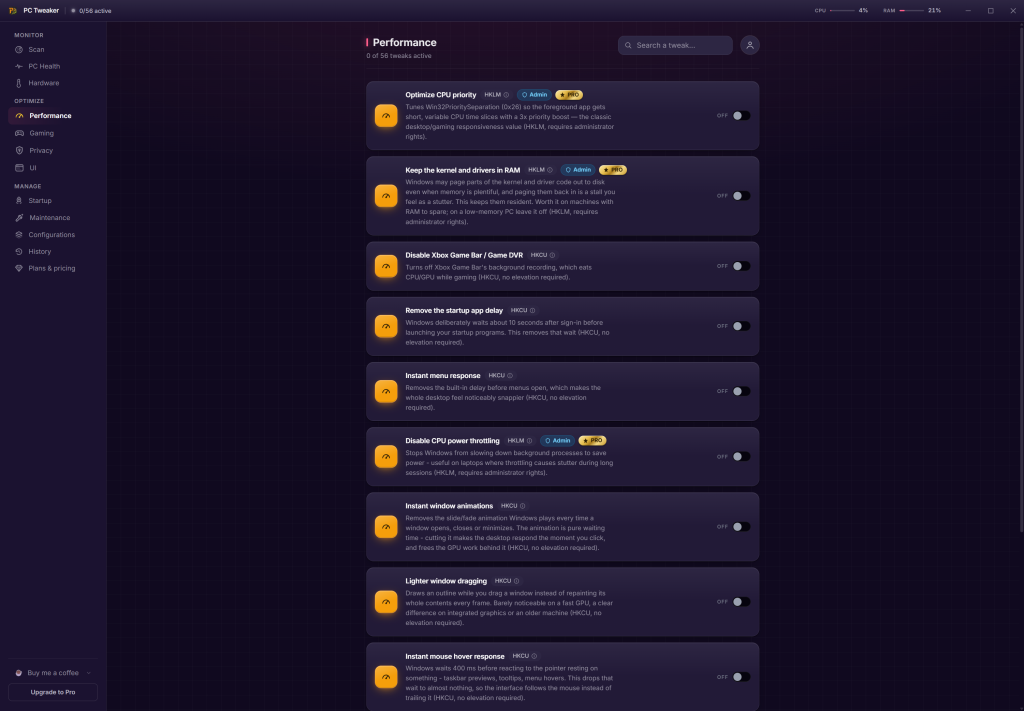This screenshot has height=711, width=1024.
Task: Click the search magnifier icon
Action: point(628,46)
